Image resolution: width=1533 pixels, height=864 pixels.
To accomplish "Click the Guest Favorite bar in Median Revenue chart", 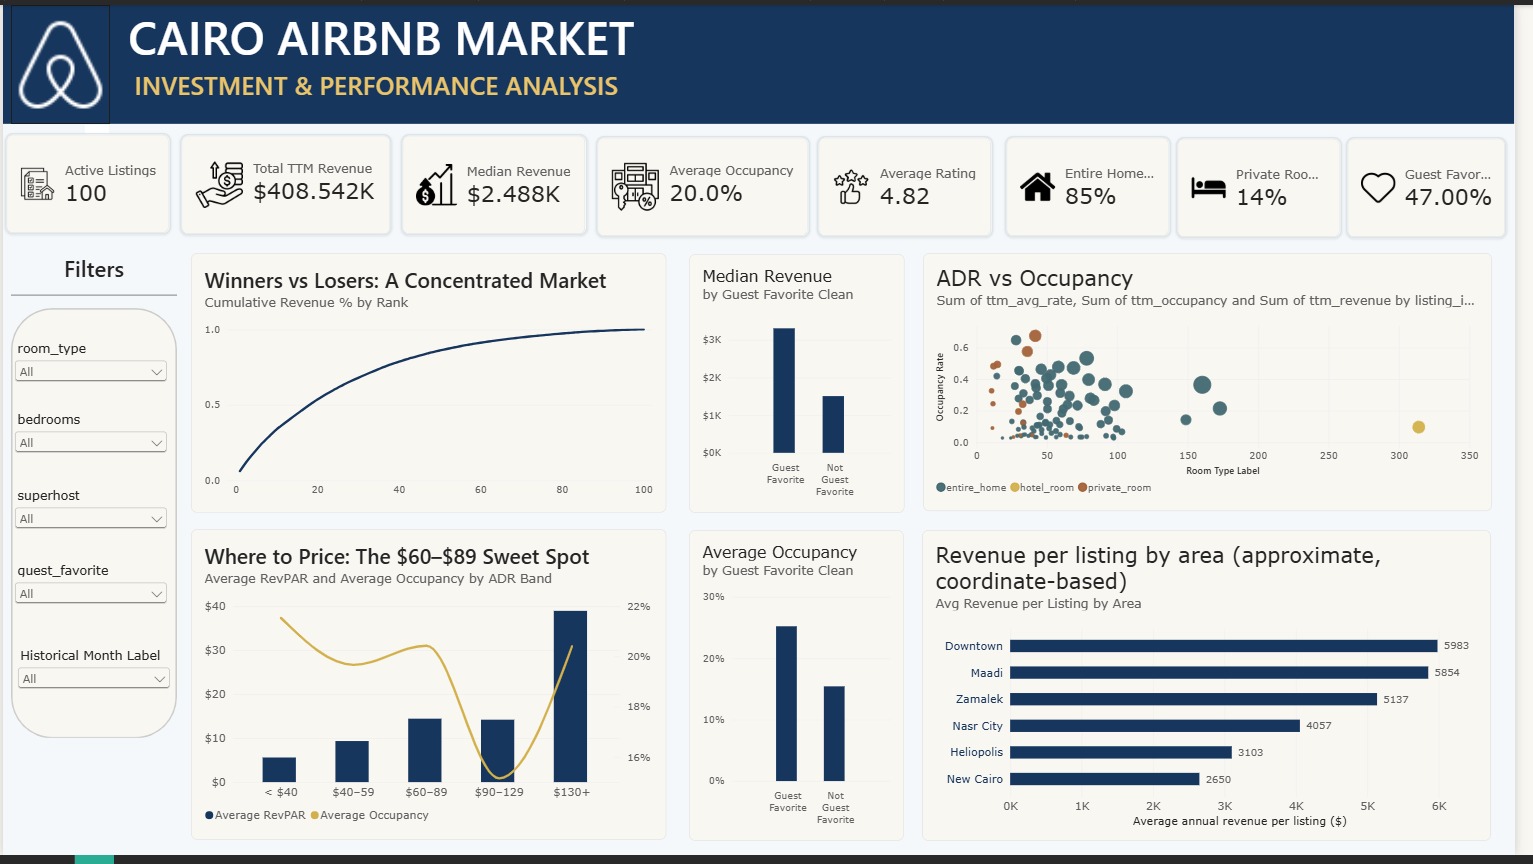I will tap(784, 391).
